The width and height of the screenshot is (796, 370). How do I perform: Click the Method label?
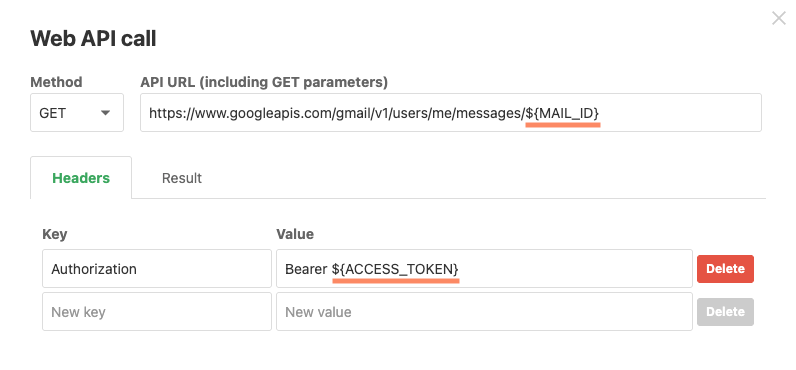[x=56, y=82]
